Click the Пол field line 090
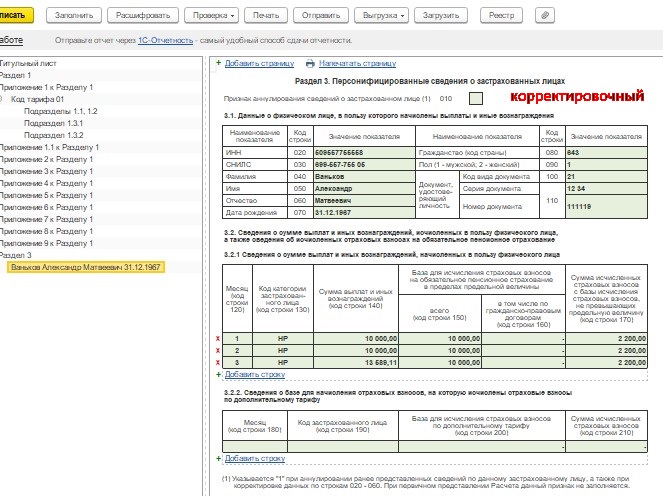Image resolution: width=663 pixels, height=496 pixels. pyautogui.click(x=606, y=164)
